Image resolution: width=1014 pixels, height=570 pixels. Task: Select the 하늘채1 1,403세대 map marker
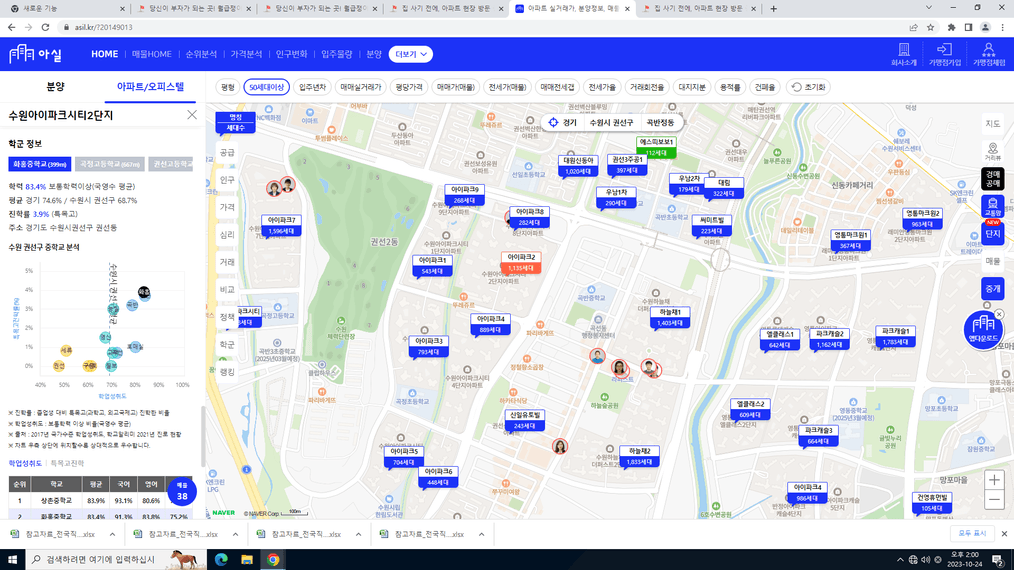click(669, 317)
